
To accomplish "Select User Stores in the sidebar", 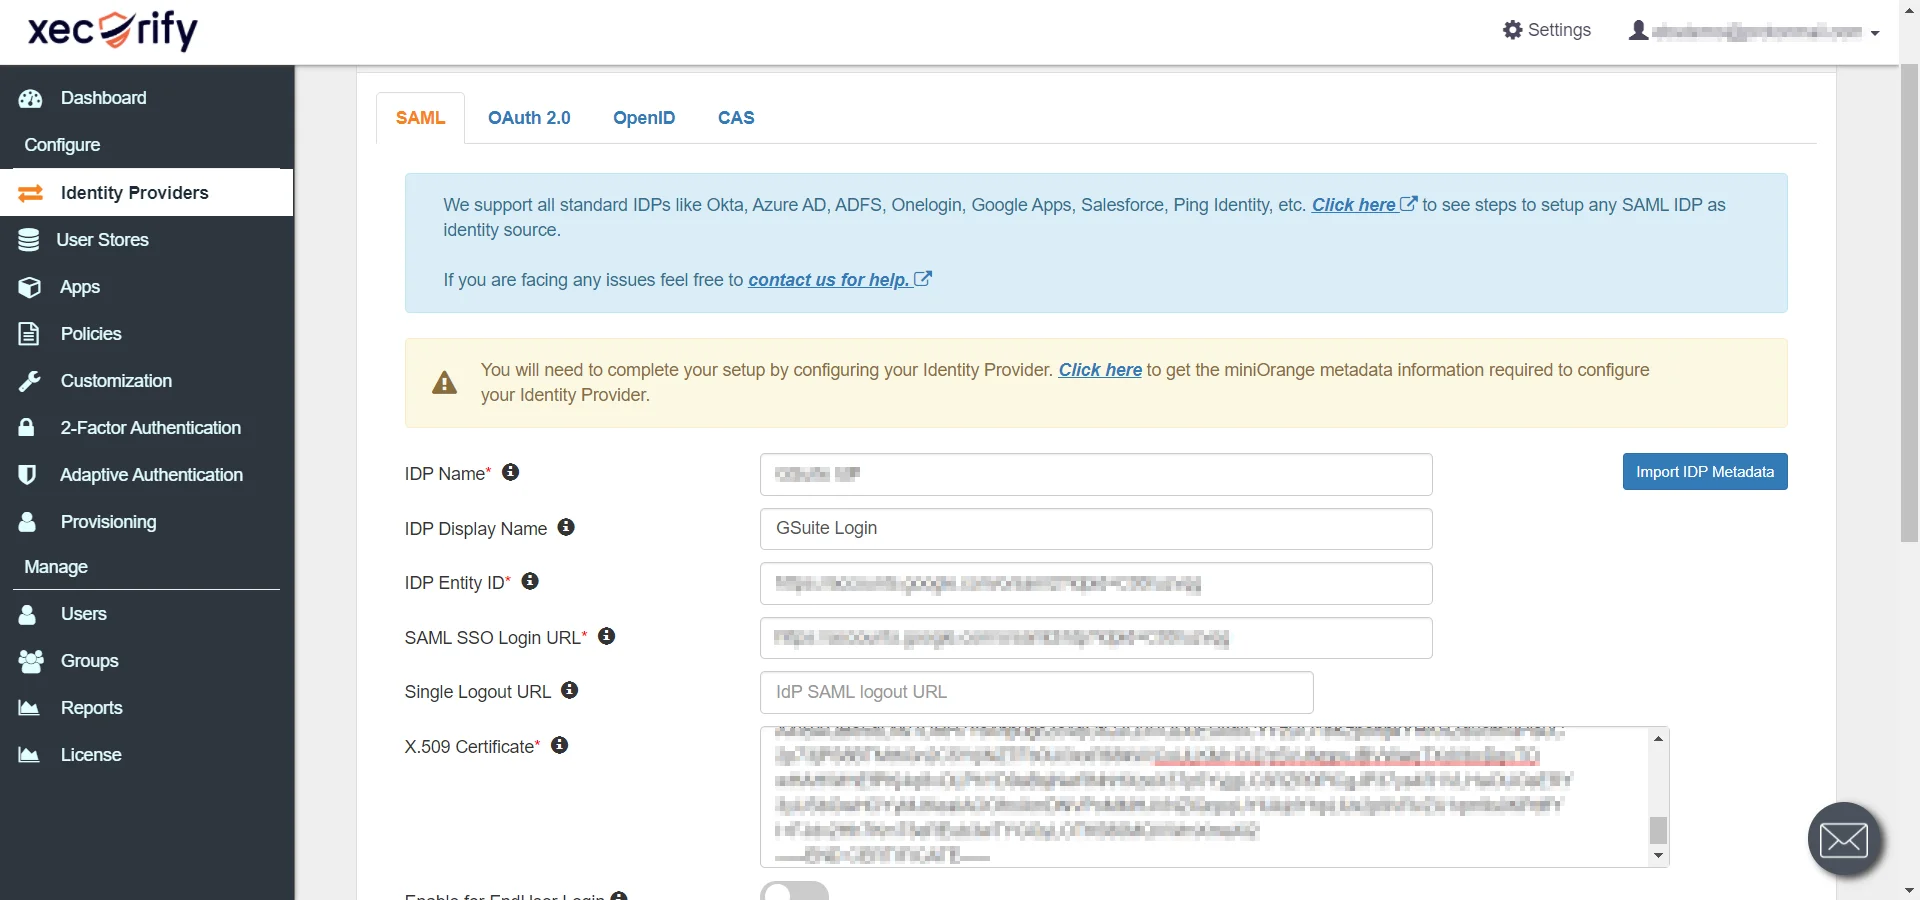I will [x=103, y=239].
